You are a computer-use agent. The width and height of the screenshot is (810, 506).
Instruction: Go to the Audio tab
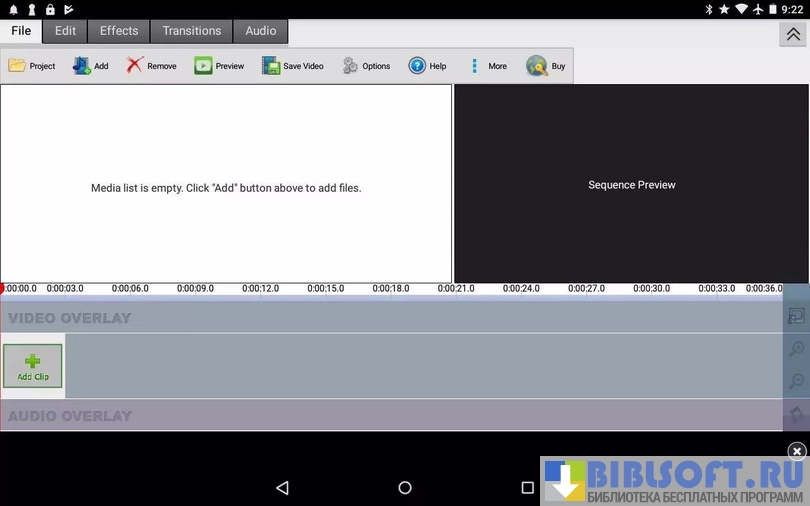coord(261,31)
